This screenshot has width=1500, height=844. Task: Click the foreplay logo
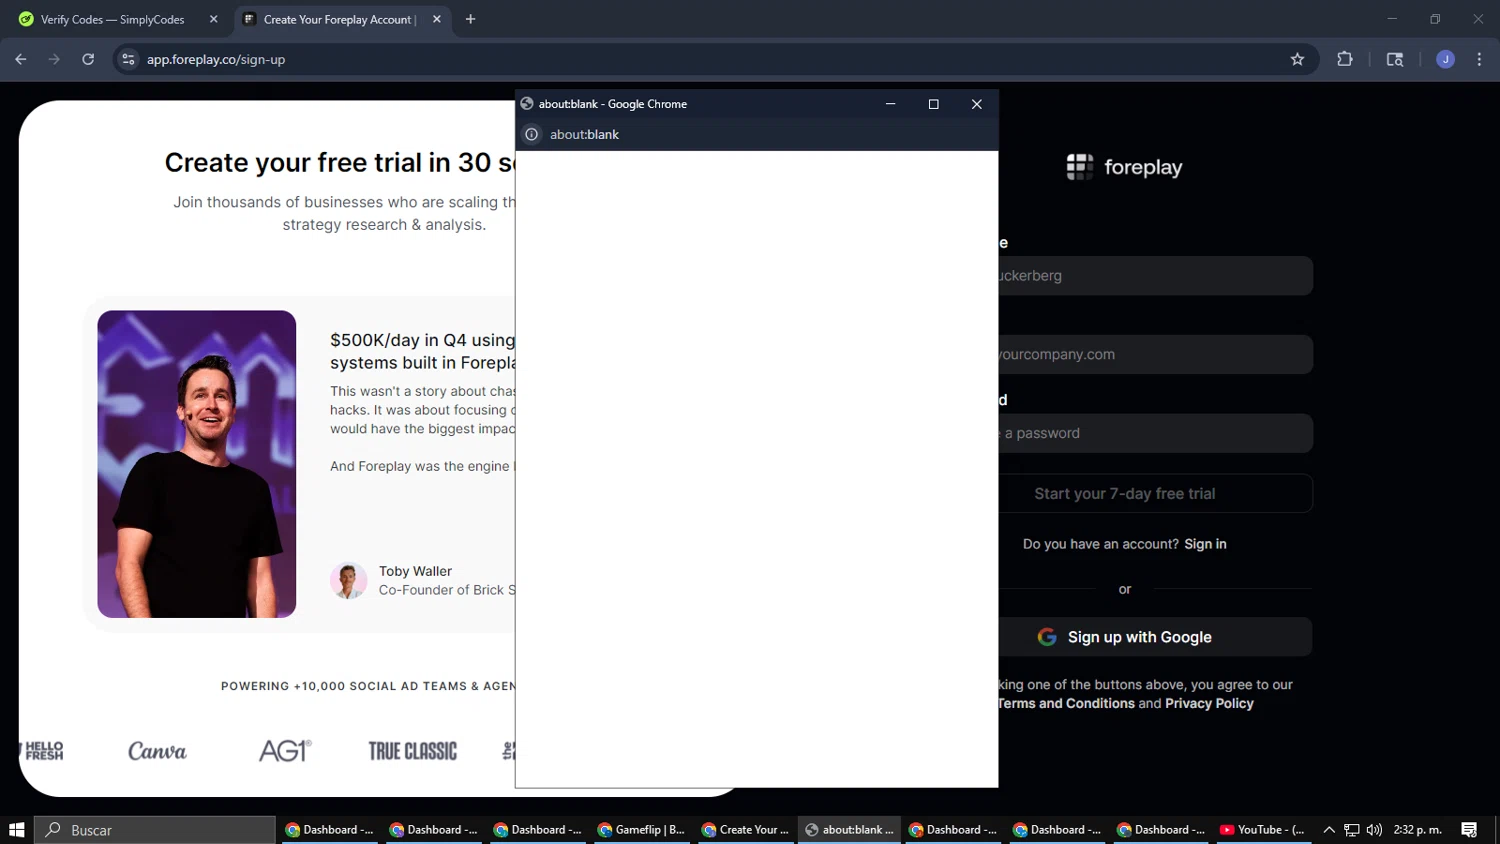(x=1124, y=167)
